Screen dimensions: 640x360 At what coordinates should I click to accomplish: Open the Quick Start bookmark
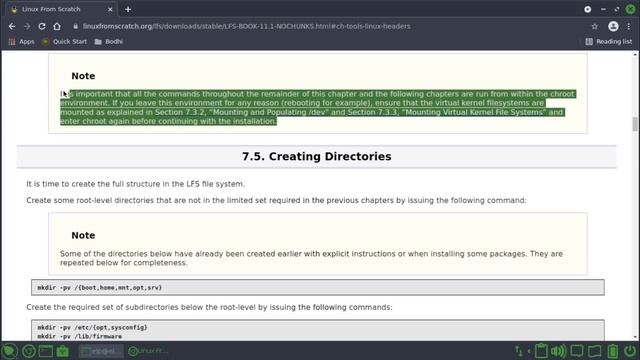pyautogui.click(x=64, y=42)
